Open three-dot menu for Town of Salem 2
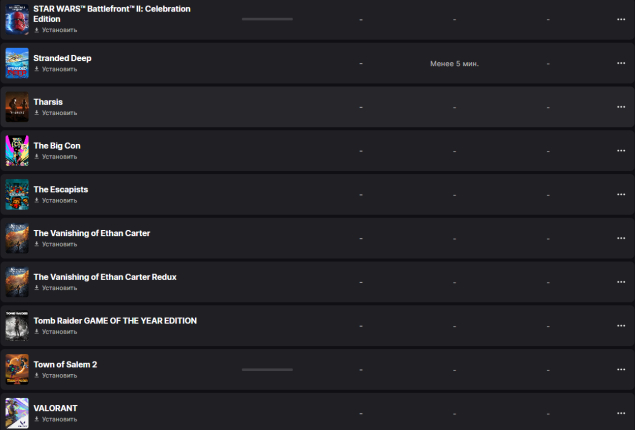Screen dimensions: 635x430 click(x=621, y=369)
